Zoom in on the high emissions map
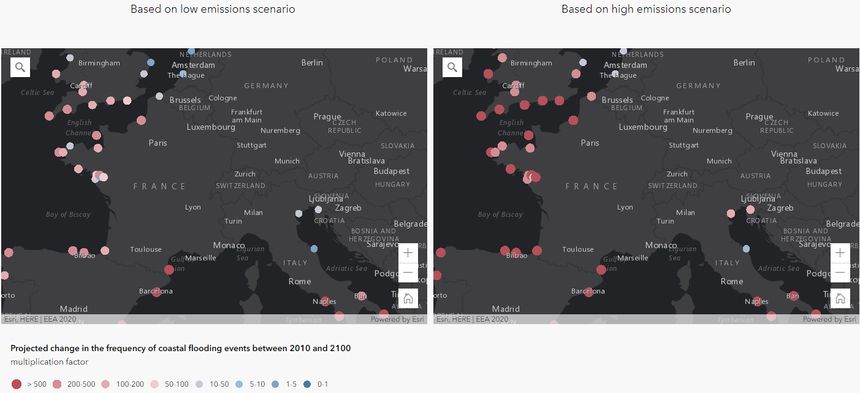Image resolution: width=860 pixels, height=393 pixels. click(x=840, y=253)
